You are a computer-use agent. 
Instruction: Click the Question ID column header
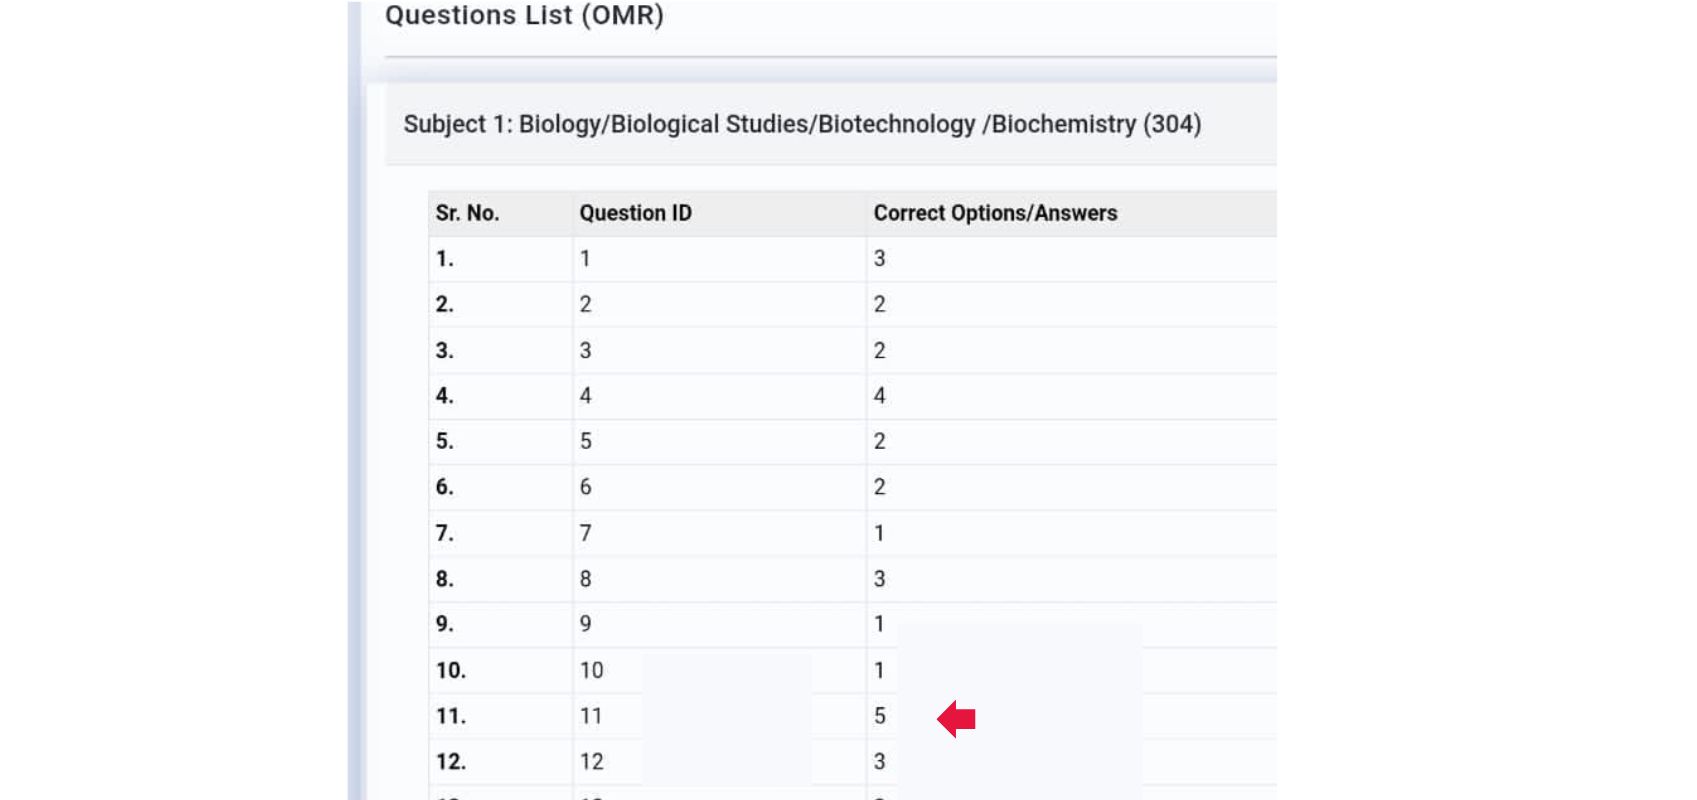[x=635, y=213]
